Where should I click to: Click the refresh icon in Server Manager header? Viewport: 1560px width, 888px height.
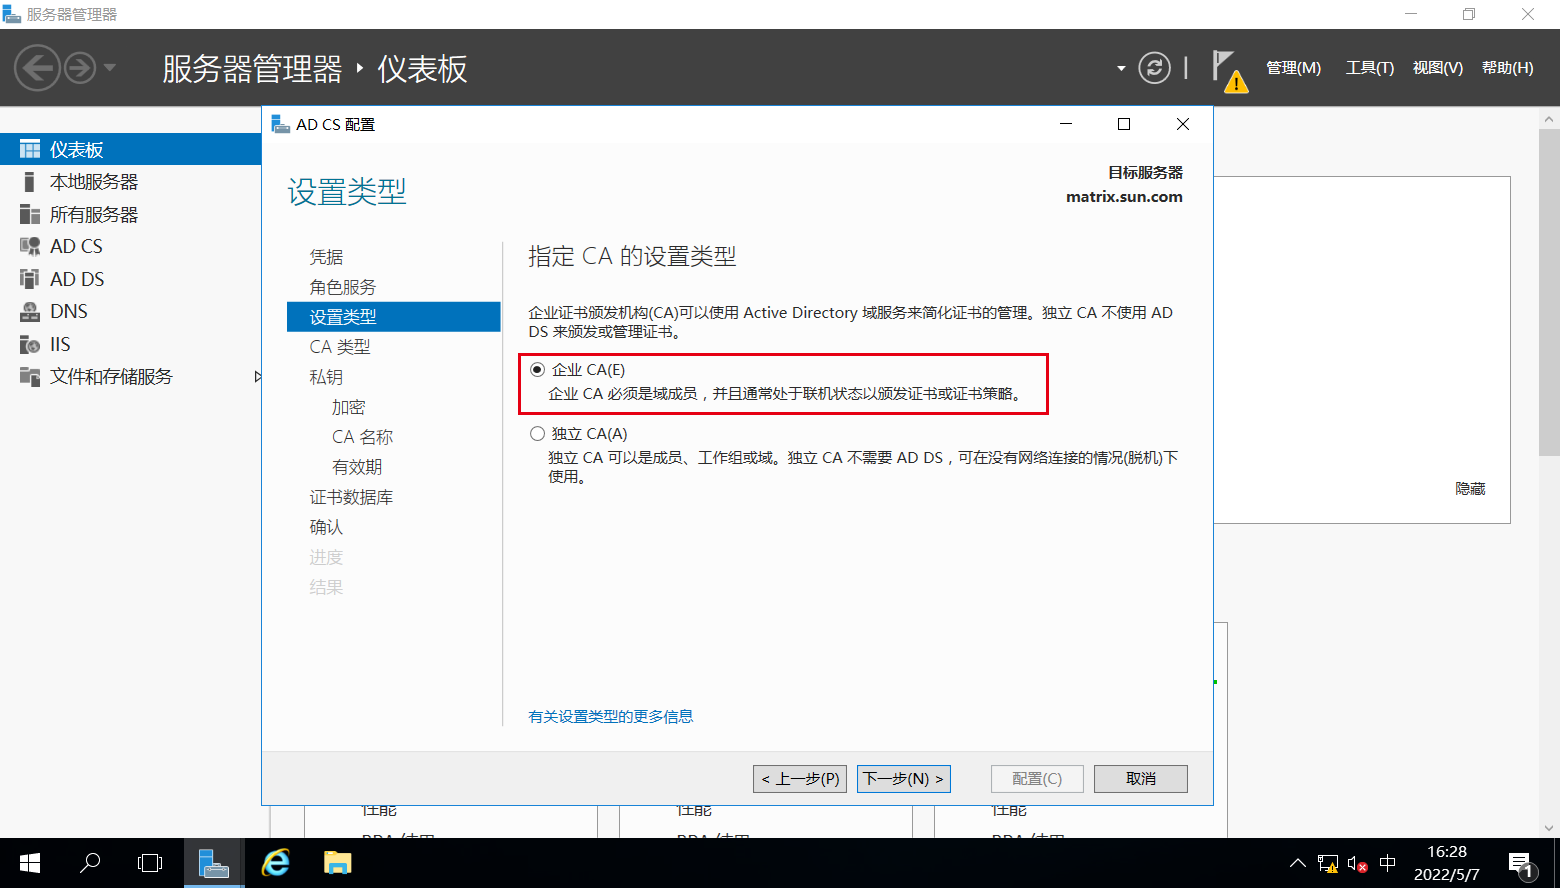point(1154,68)
